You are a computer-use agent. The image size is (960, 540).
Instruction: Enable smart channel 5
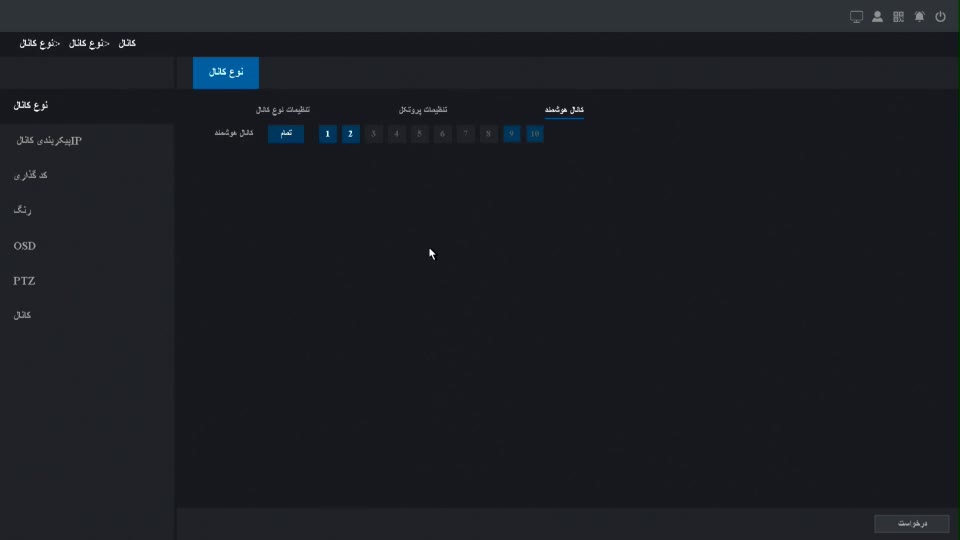click(x=420, y=134)
